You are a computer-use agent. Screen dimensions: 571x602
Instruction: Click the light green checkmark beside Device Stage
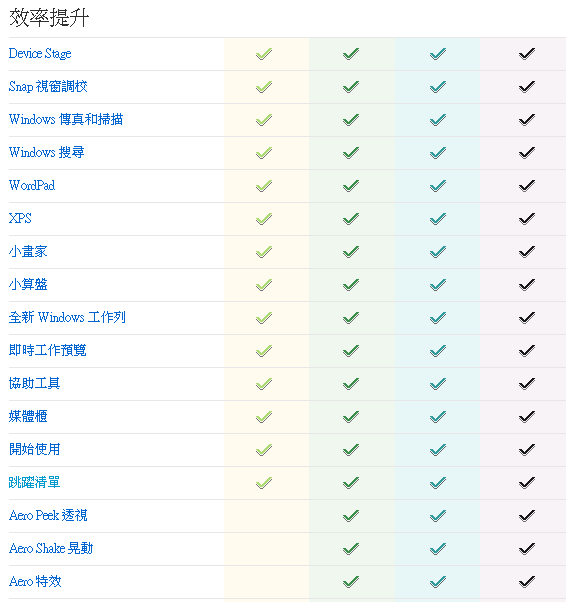coord(264,54)
